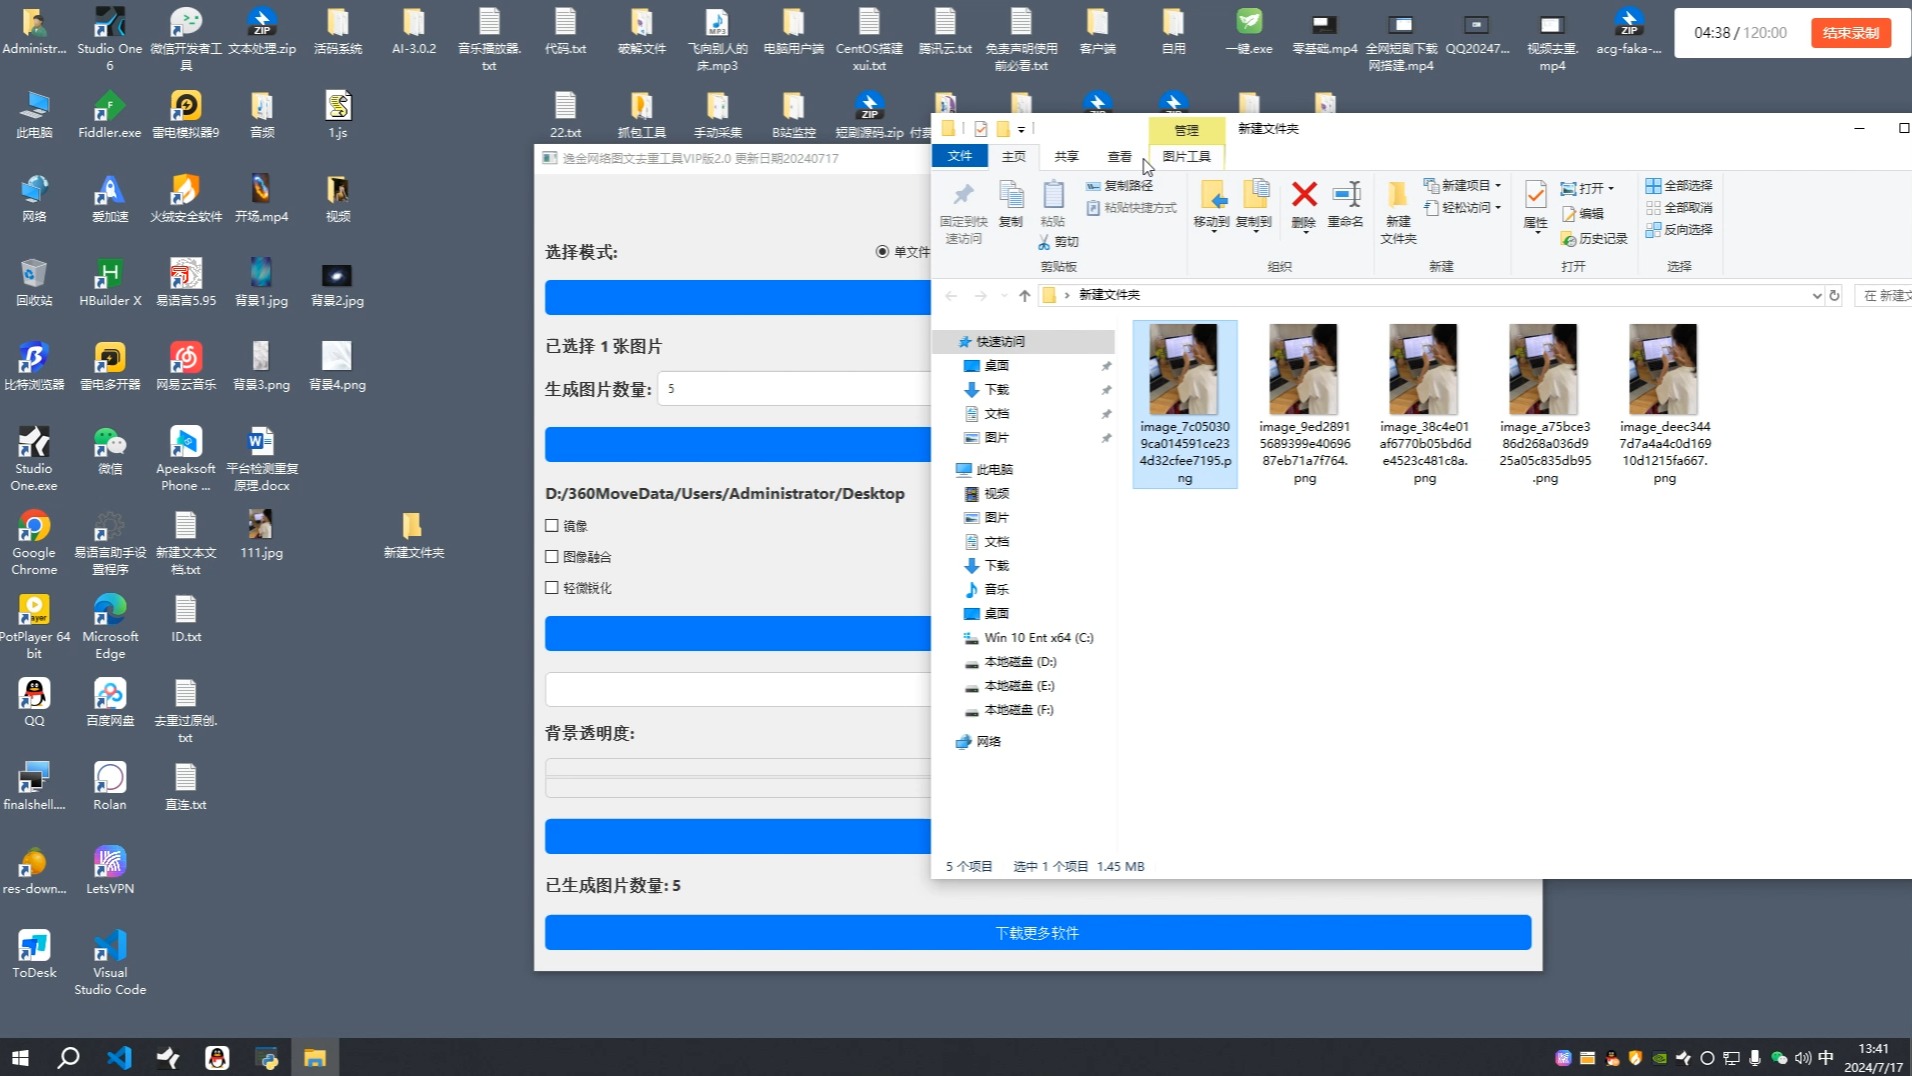Screen dimensions: 1912x1076
Task: Click the Refresh icon beside address bar
Action: 1834,295
